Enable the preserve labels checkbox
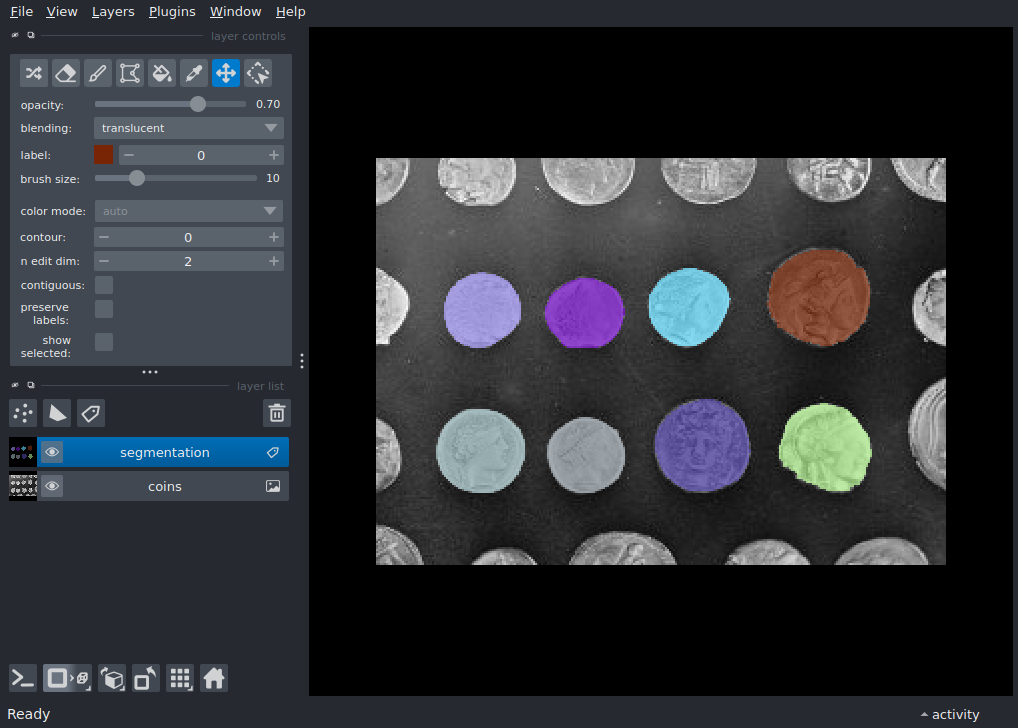The height and width of the screenshot is (728, 1018). (104, 309)
